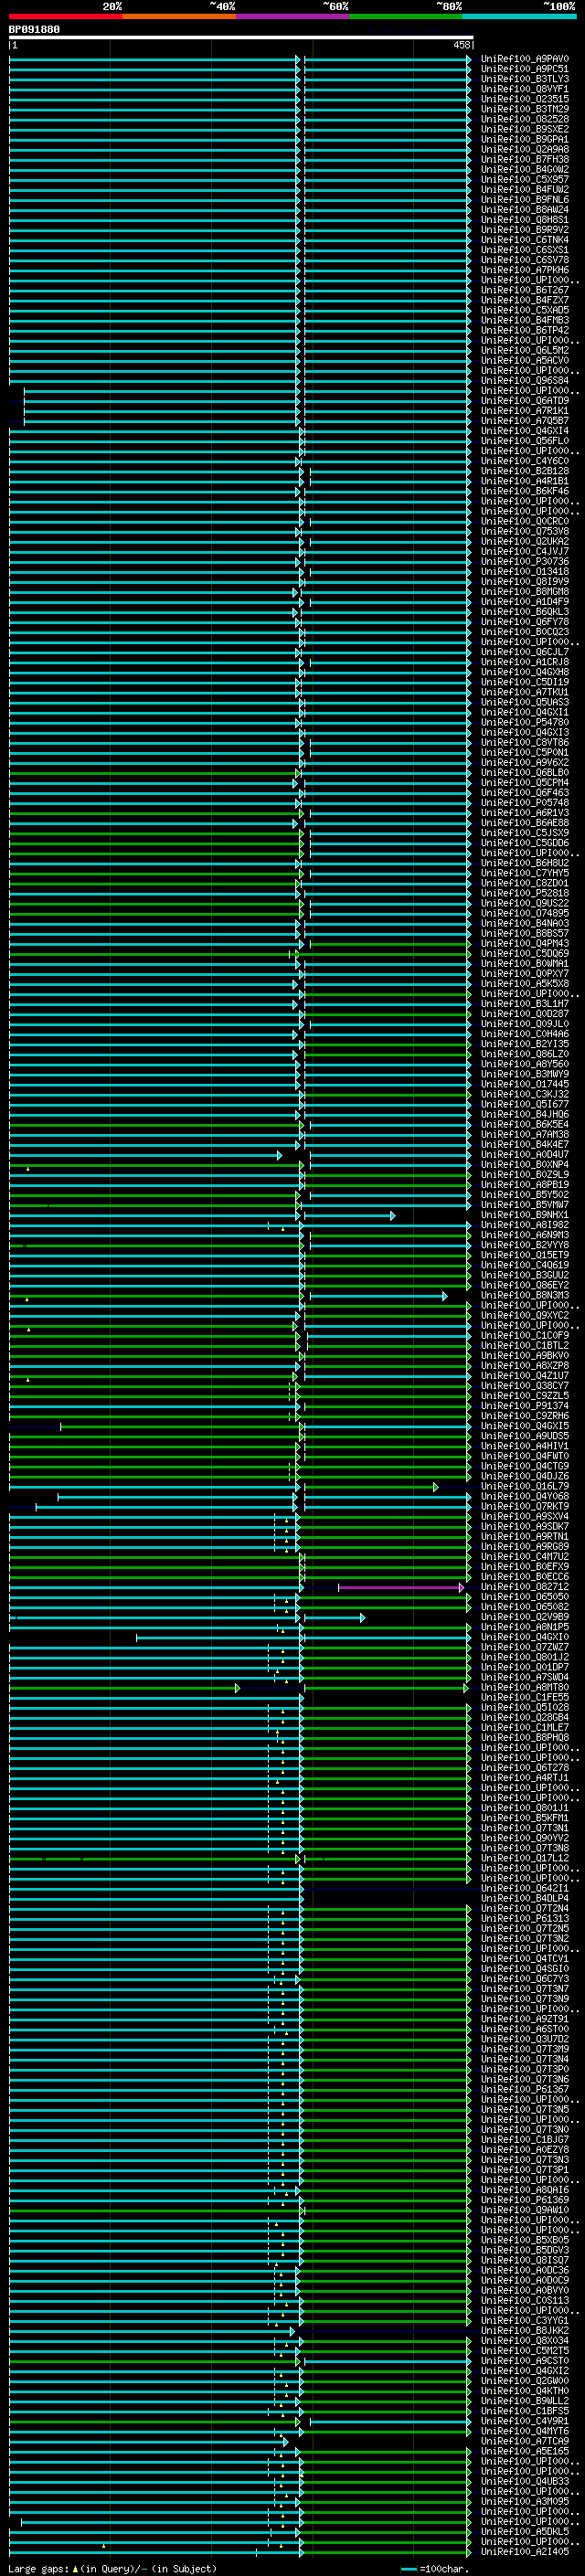Screen dimensions: 585x2576
Task: Choose the UniRef100_P30736 entry
Action: [x=525, y=562]
